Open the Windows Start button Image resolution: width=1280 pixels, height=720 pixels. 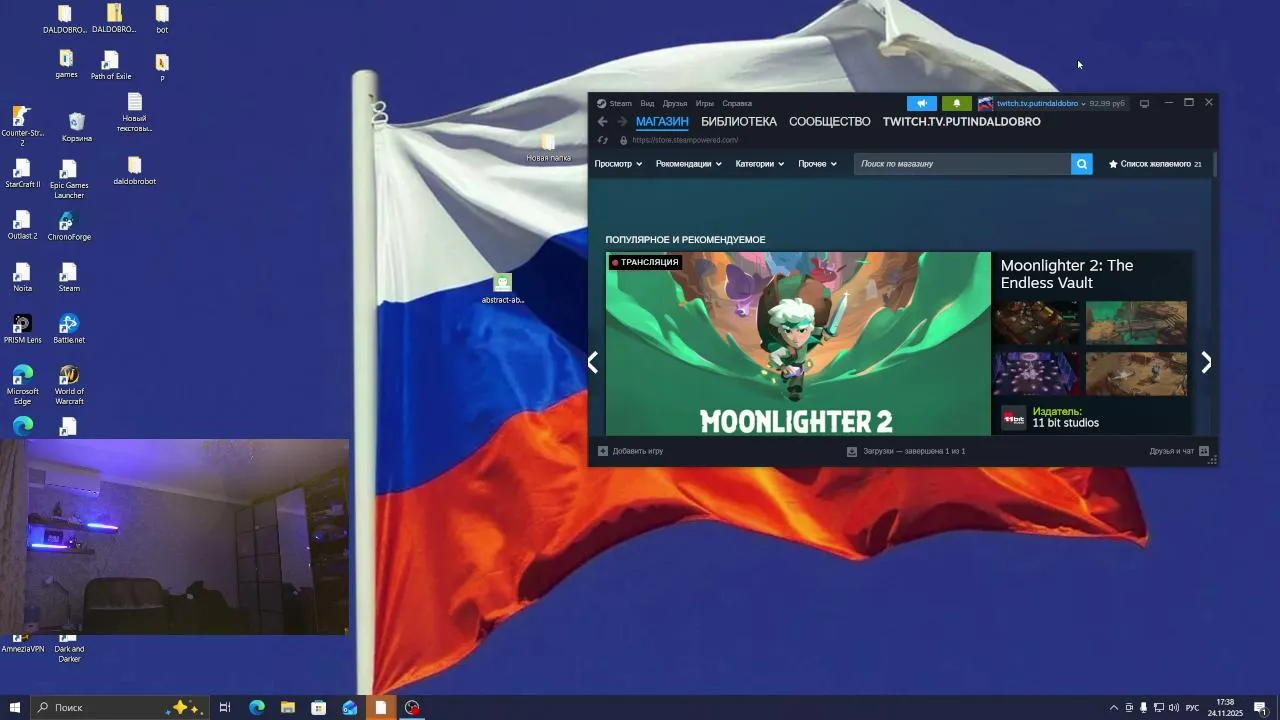(x=15, y=708)
